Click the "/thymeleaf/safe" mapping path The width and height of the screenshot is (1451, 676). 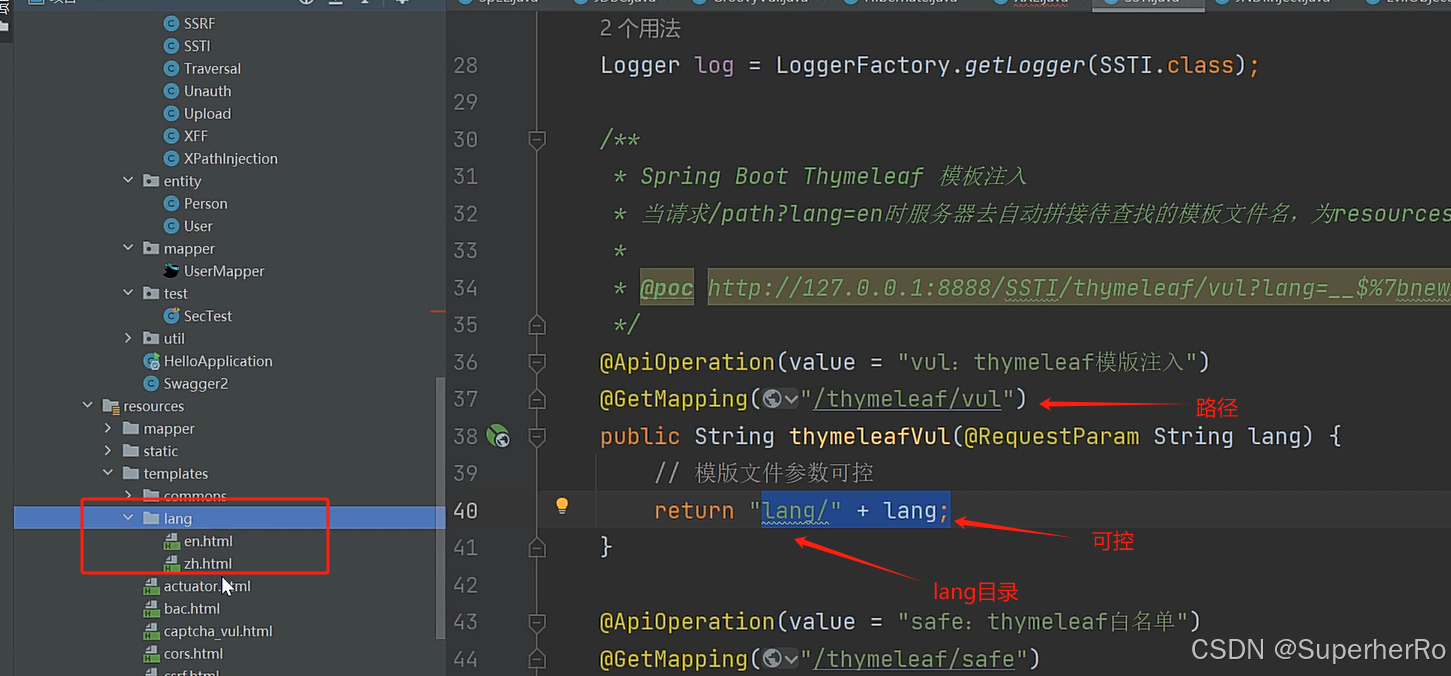click(913, 659)
